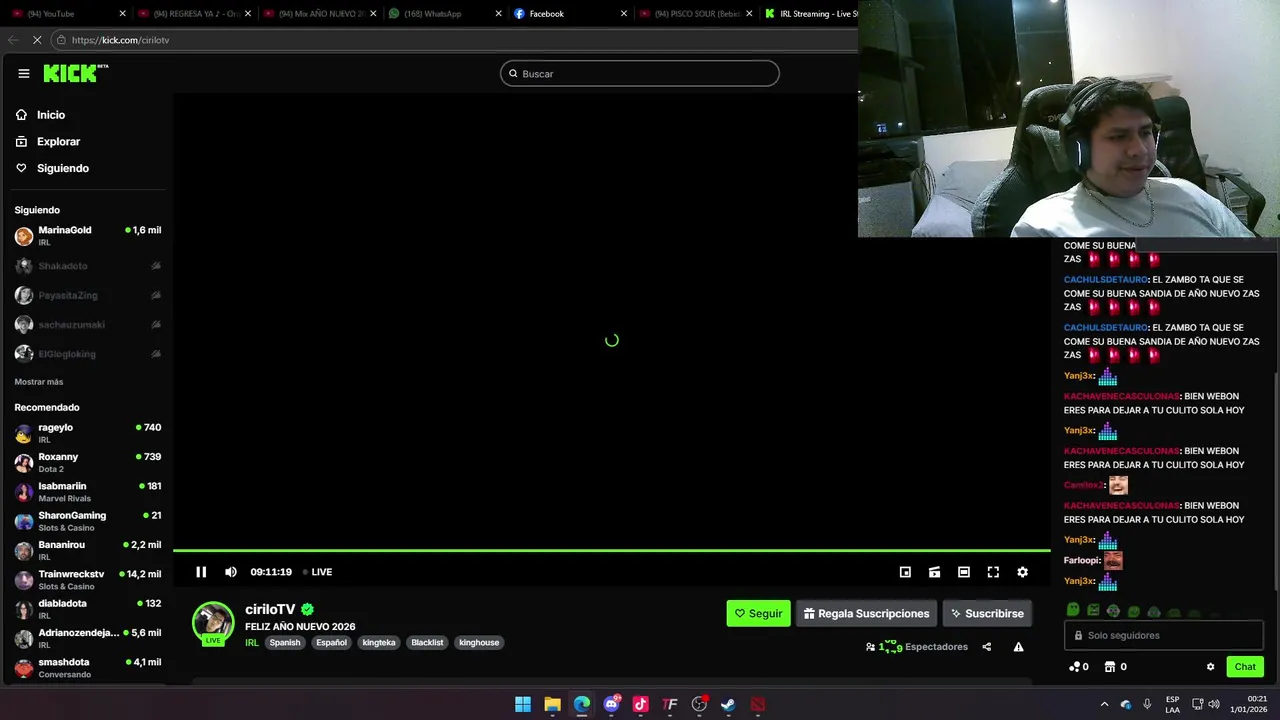This screenshot has height=720, width=1280.
Task: Open the clip creation icon in player
Action: tap(934, 572)
